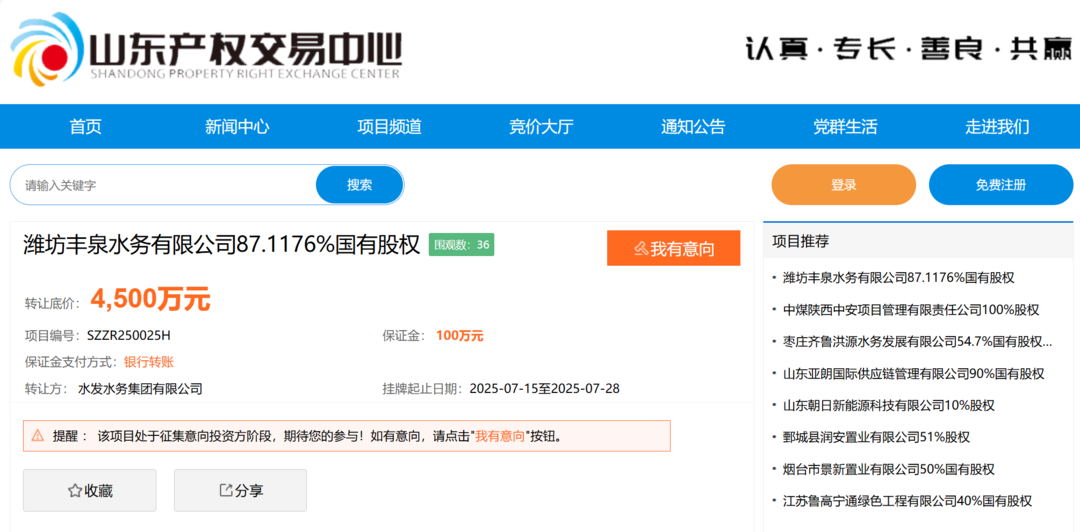Open 烟台市景新置业有限公司50%国有股权 link
This screenshot has height=532, width=1080.
coord(889,469)
